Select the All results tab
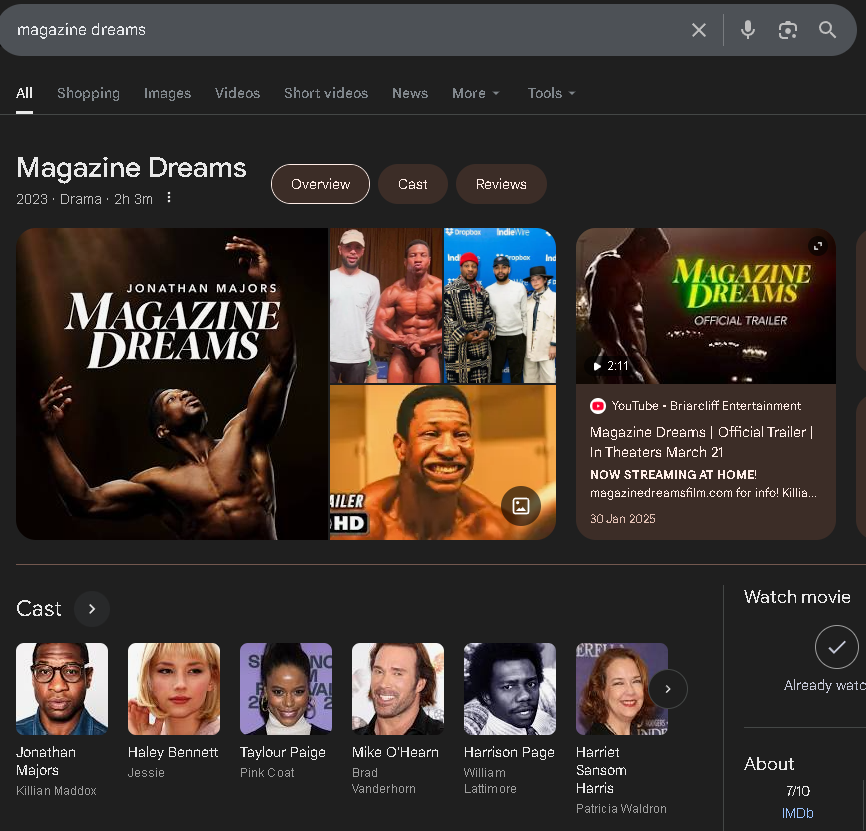This screenshot has width=866, height=831. pos(24,93)
